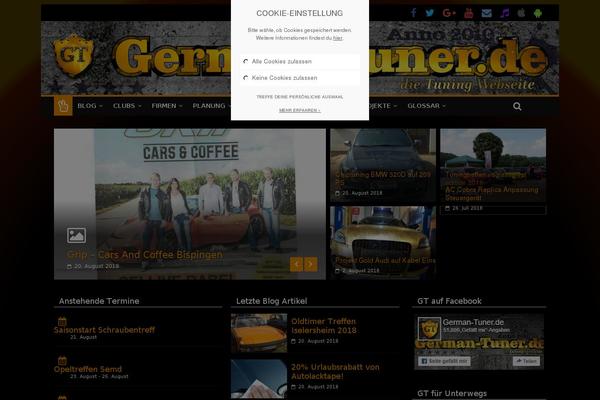
Task: Expand the GLOSSAR menu dropdown
Action: pyautogui.click(x=426, y=106)
